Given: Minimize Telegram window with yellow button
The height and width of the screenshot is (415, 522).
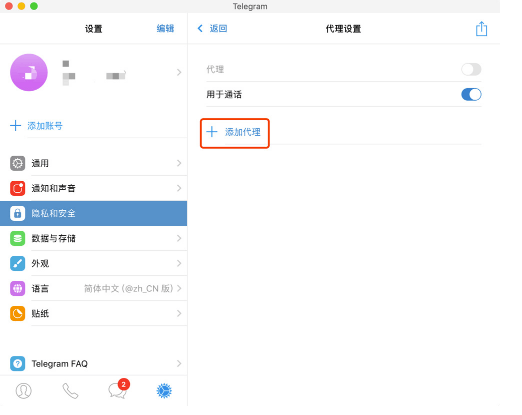Looking at the screenshot, I should coord(21,6).
